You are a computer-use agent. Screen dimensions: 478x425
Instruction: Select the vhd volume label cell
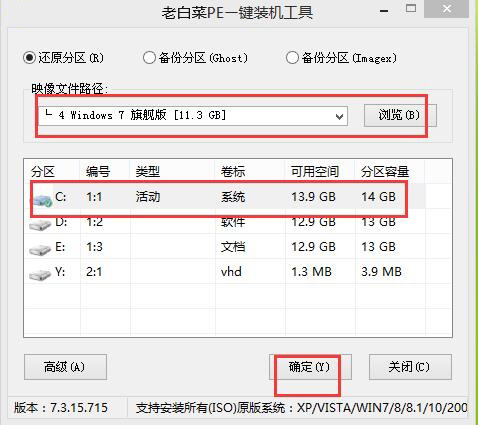[x=231, y=272]
